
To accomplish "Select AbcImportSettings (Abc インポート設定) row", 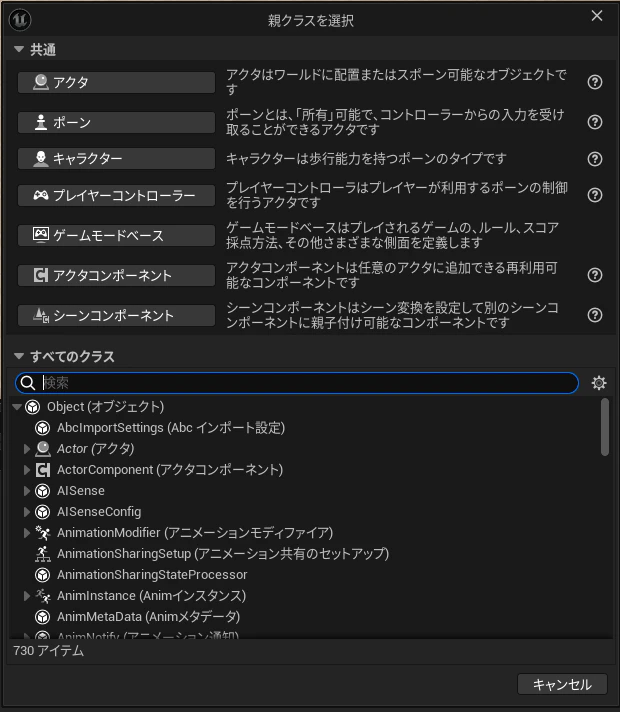I will [x=171, y=428].
